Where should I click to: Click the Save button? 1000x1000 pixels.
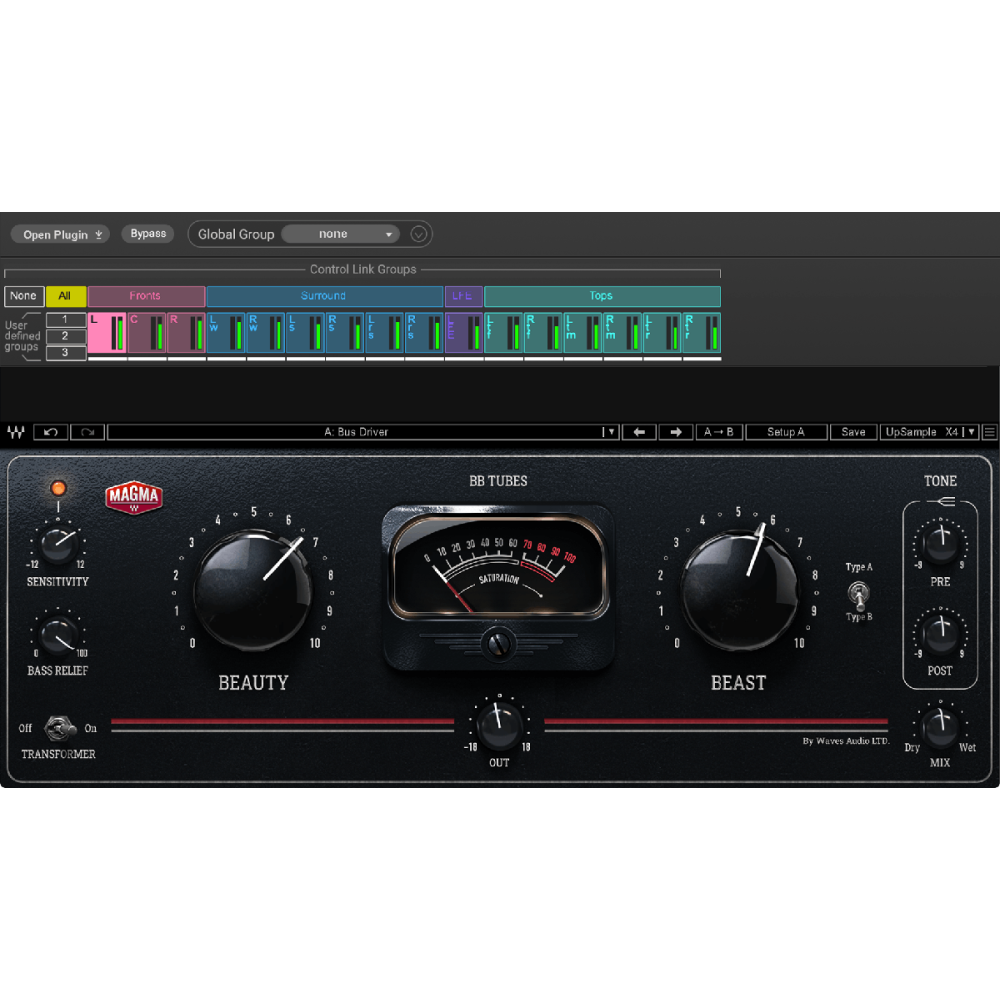pos(853,432)
